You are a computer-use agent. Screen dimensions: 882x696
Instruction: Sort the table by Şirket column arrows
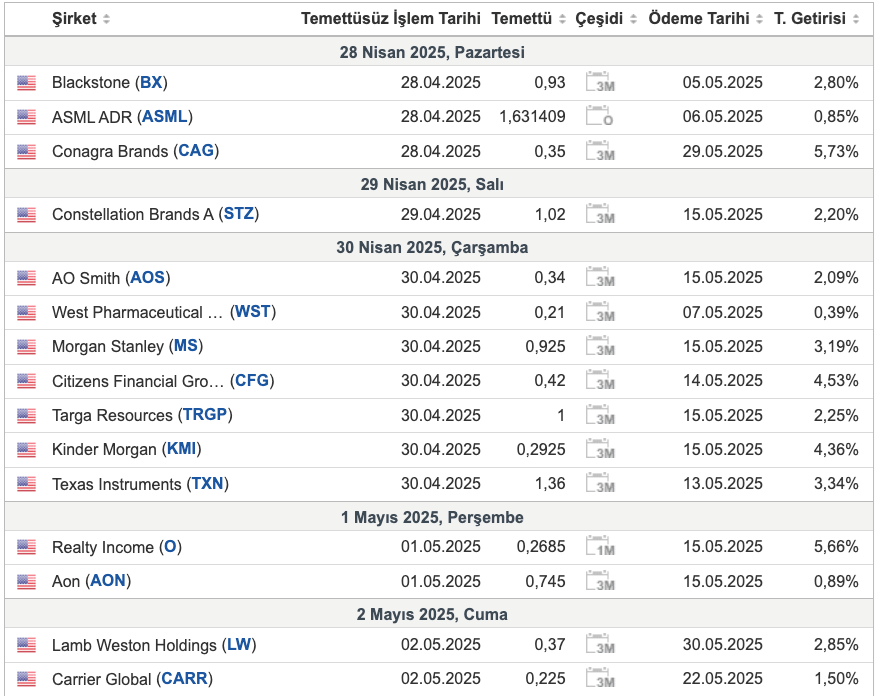[x=106, y=19]
